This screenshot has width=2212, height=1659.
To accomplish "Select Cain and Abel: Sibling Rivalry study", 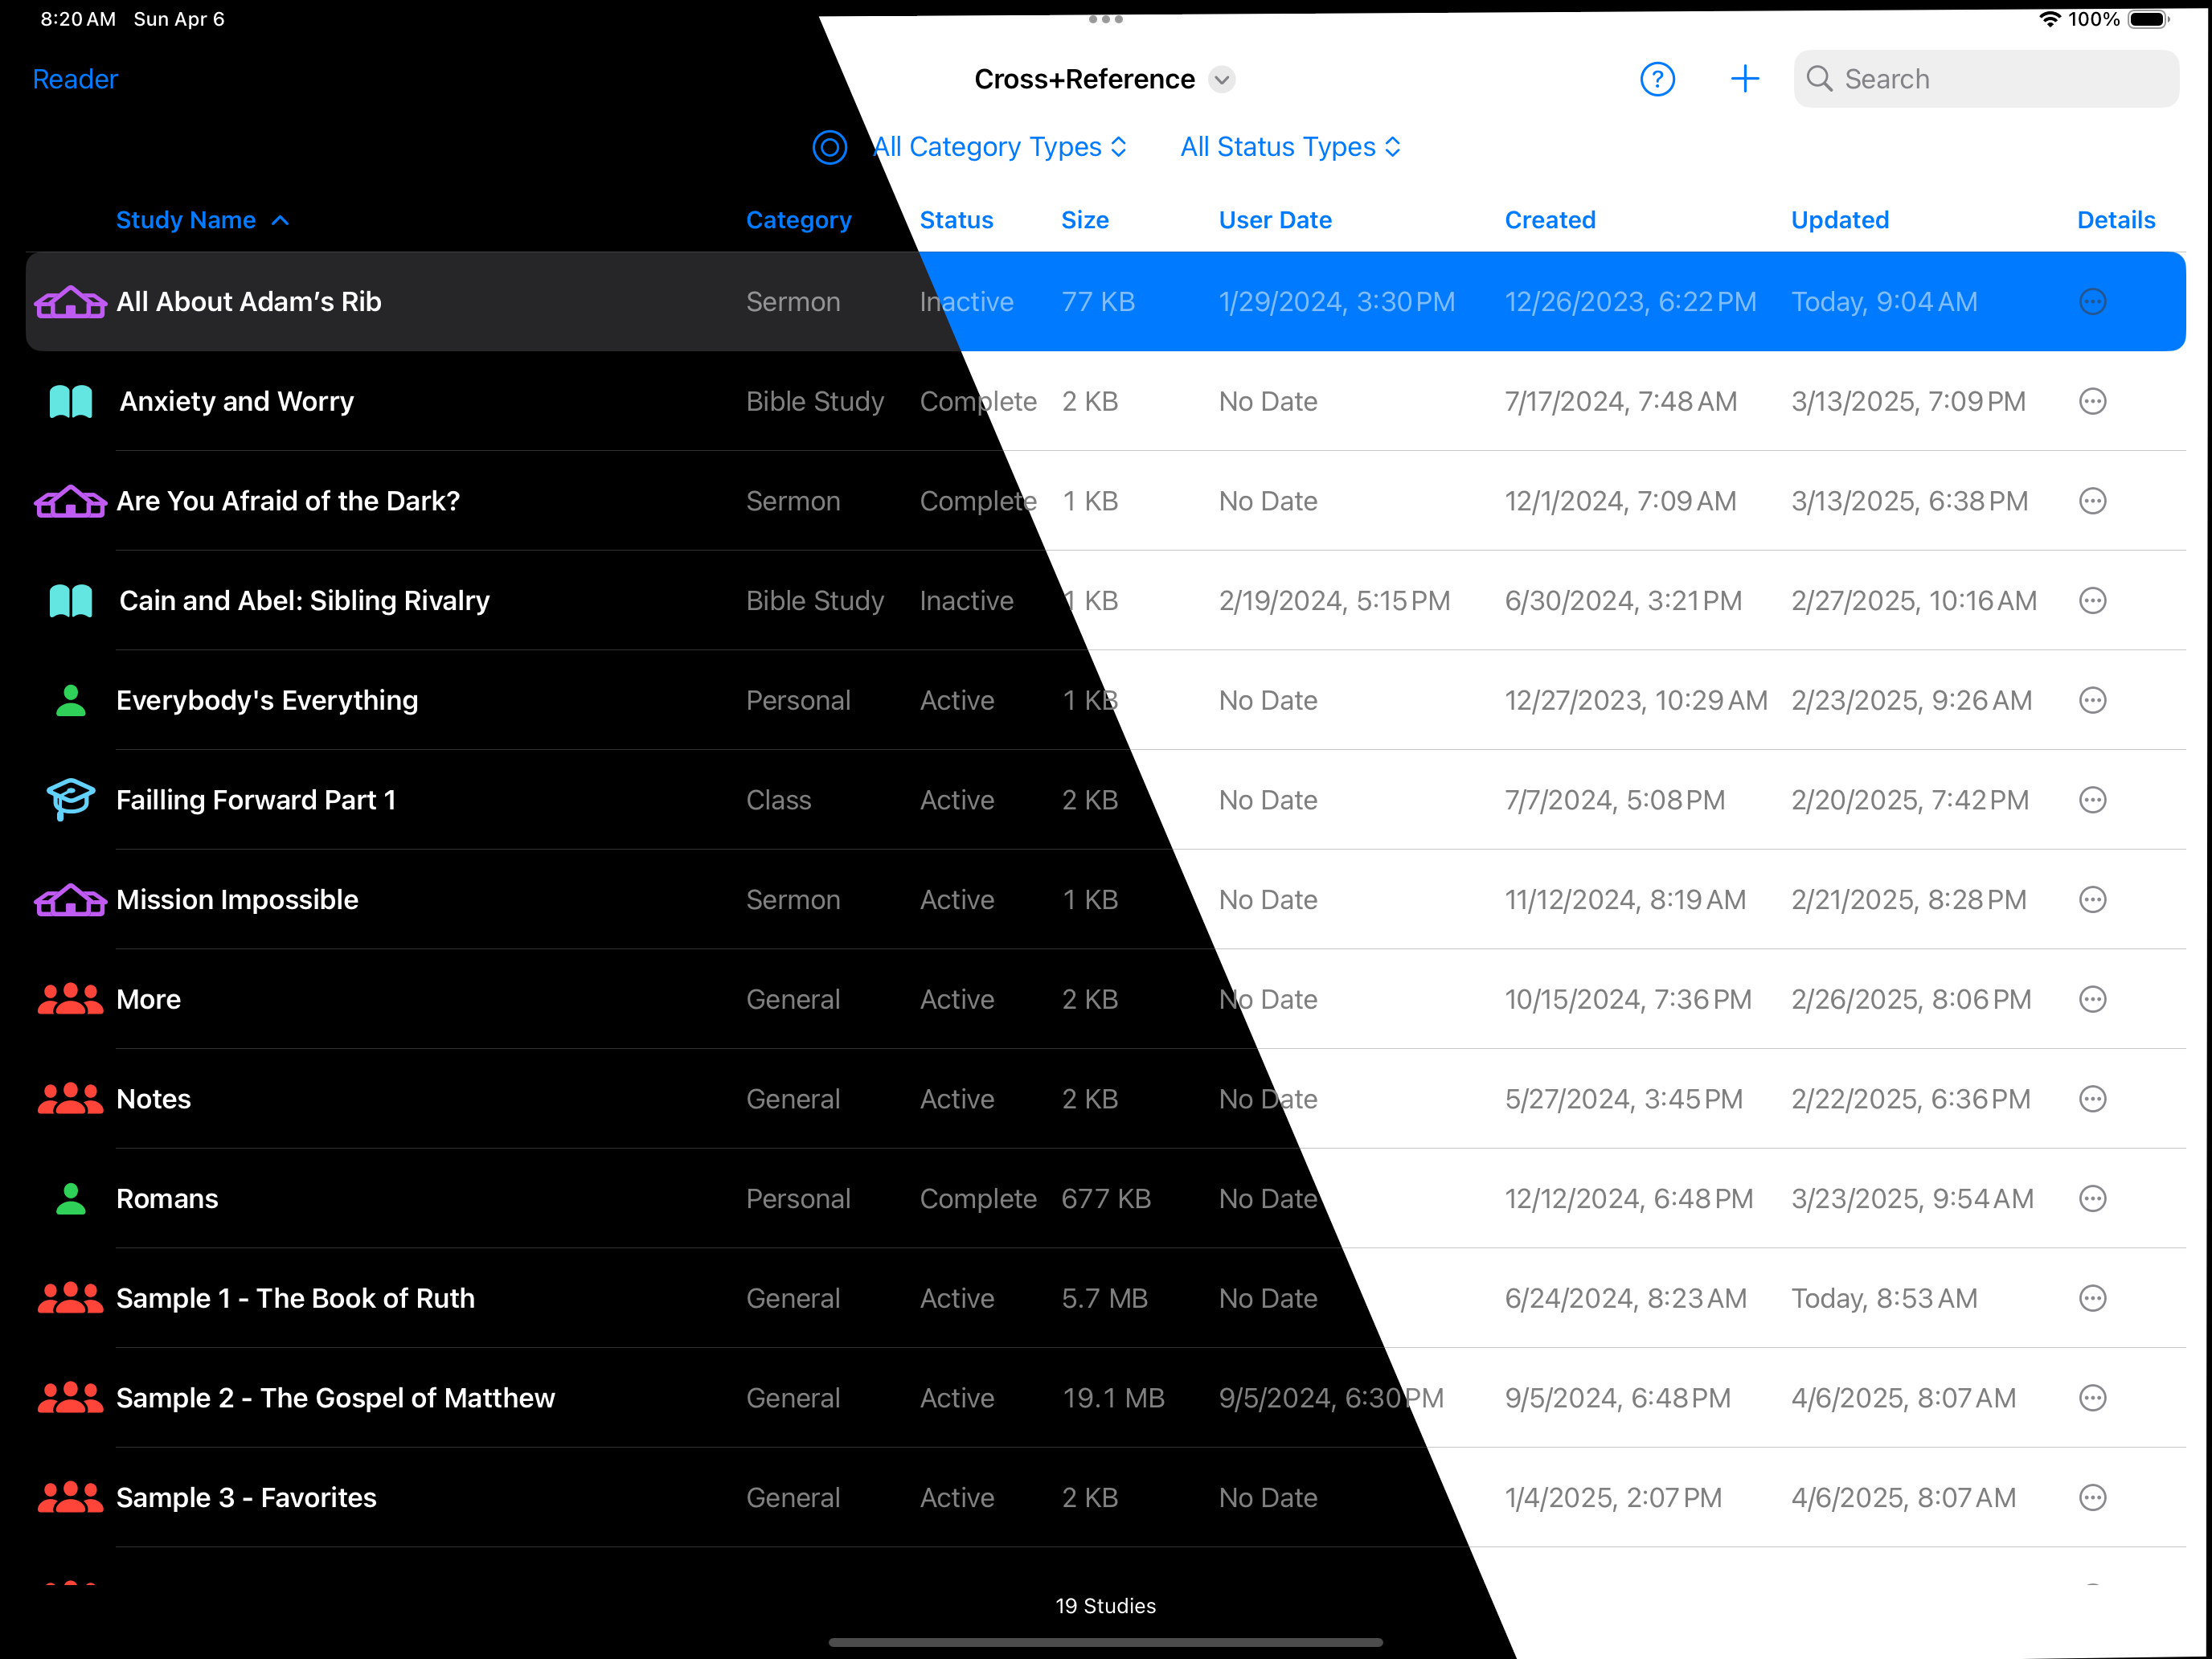I will point(1105,601).
